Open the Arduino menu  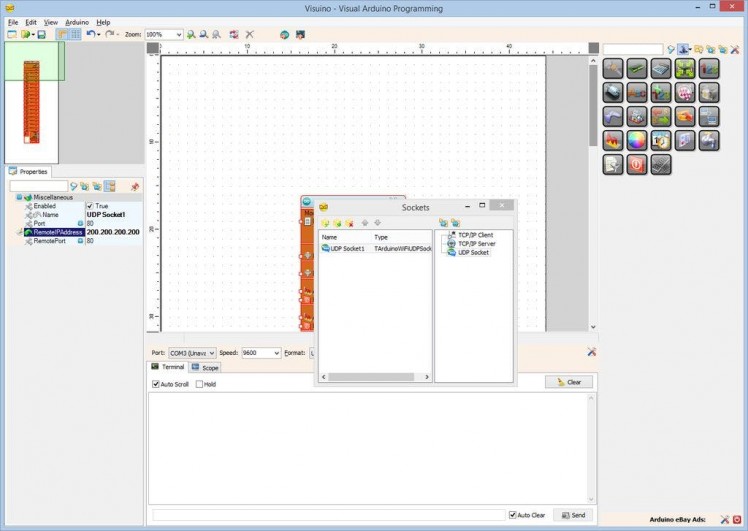point(77,21)
